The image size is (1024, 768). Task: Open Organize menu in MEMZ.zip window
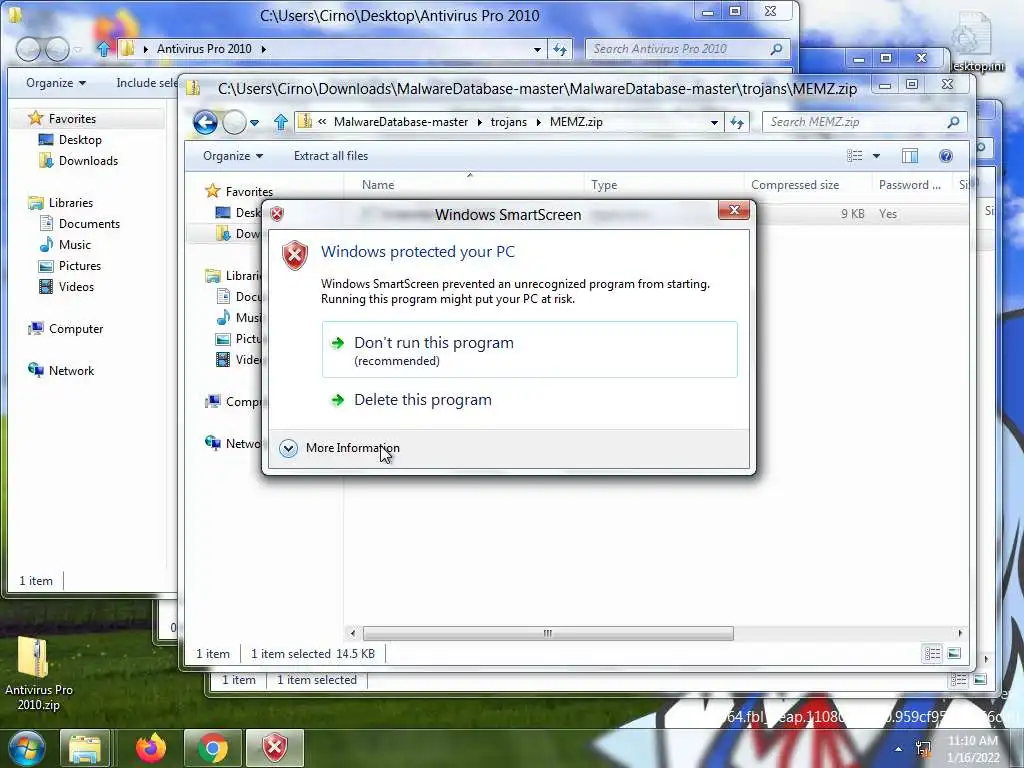(232, 156)
